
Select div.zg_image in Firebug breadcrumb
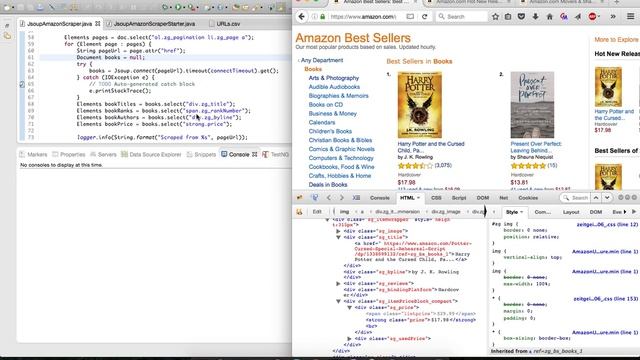[x=446, y=212]
